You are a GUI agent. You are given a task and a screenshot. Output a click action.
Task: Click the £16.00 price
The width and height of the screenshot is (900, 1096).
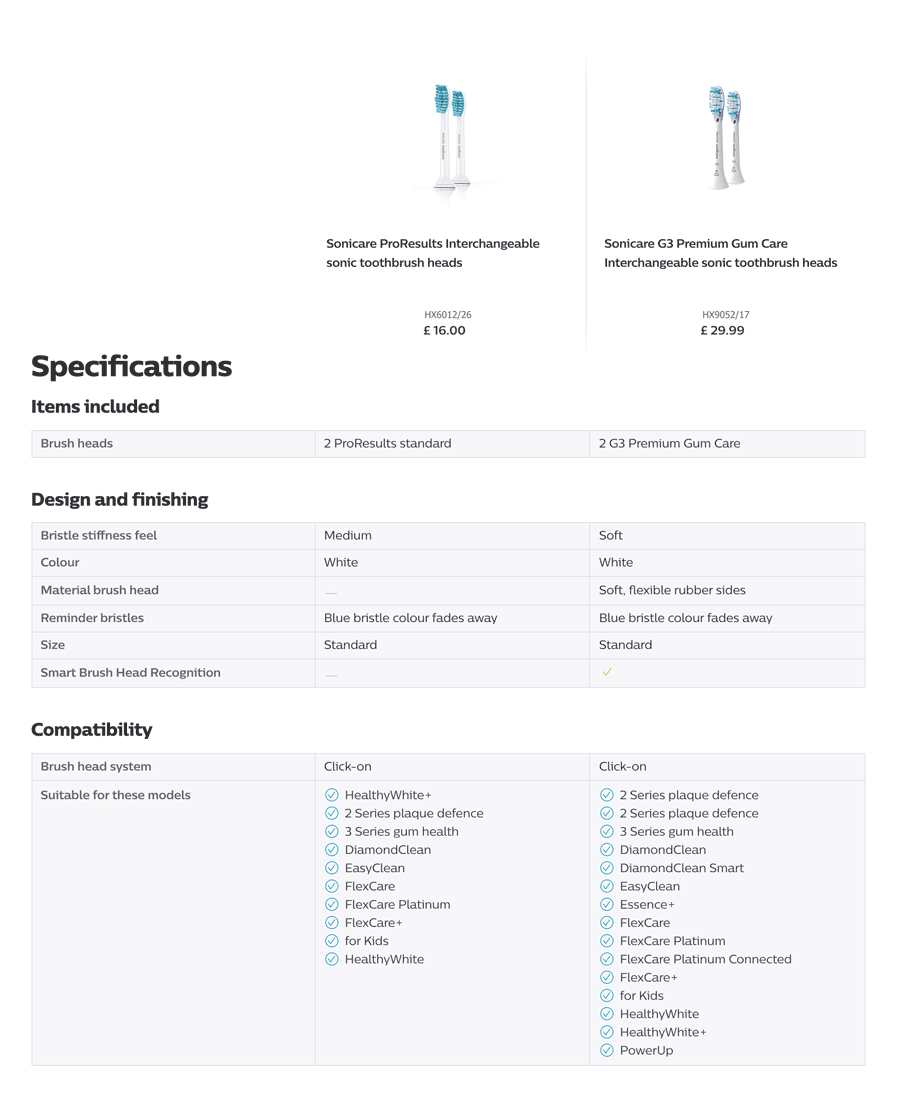click(x=444, y=331)
